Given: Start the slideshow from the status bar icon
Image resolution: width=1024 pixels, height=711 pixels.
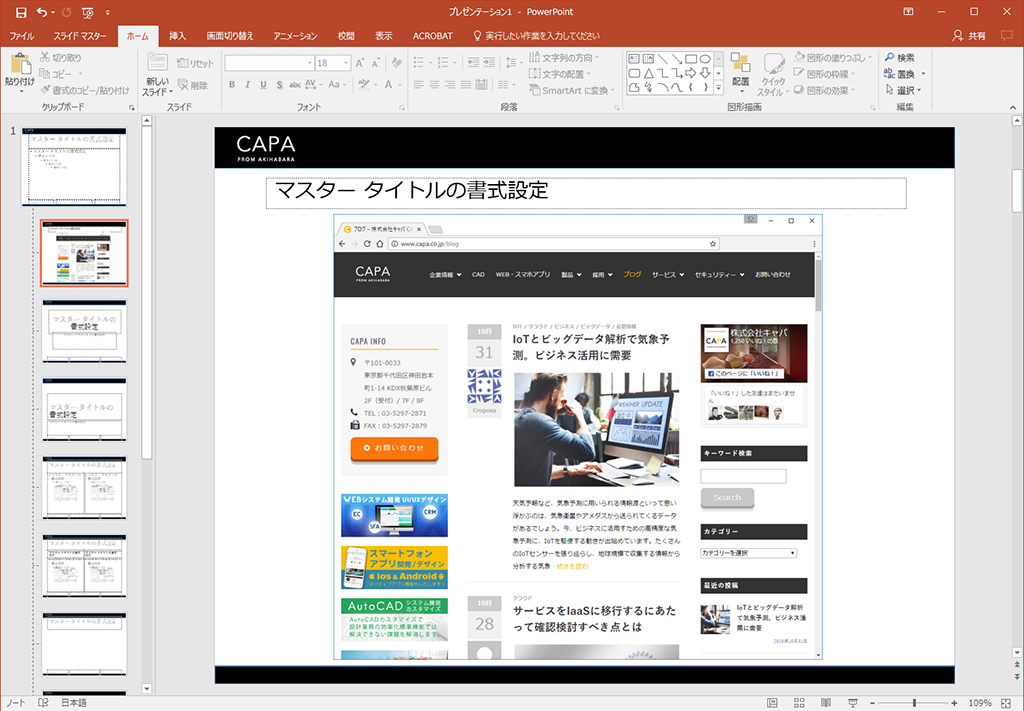Looking at the screenshot, I should coord(853,703).
